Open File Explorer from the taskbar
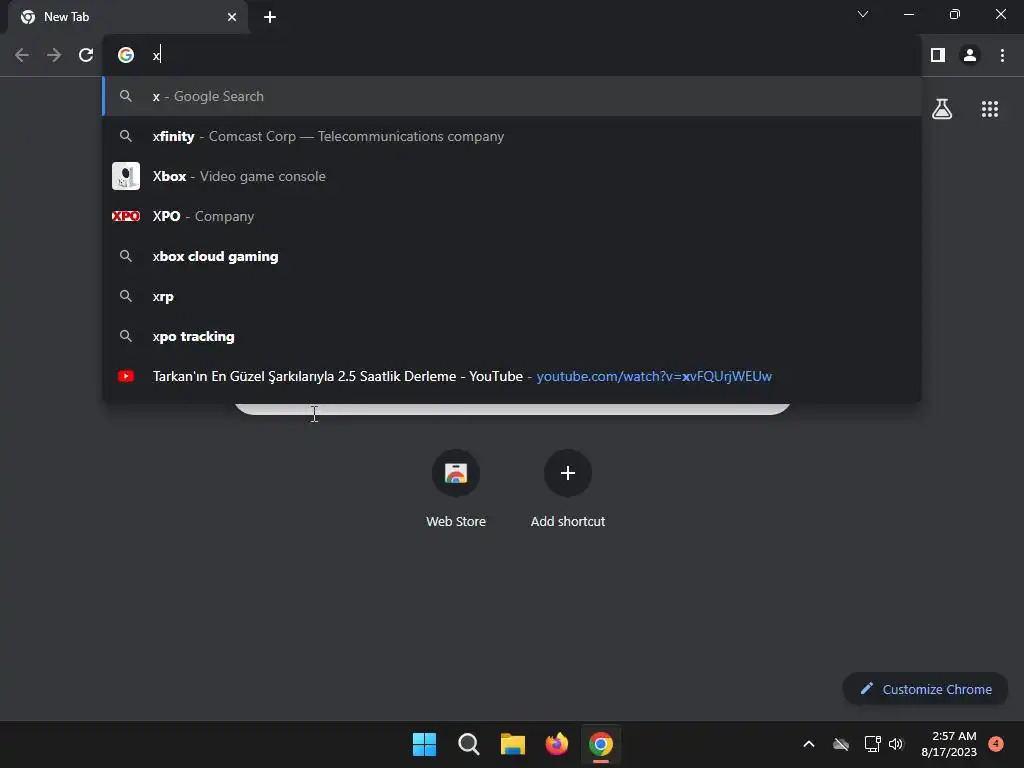Viewport: 1024px width, 768px height. 513,744
